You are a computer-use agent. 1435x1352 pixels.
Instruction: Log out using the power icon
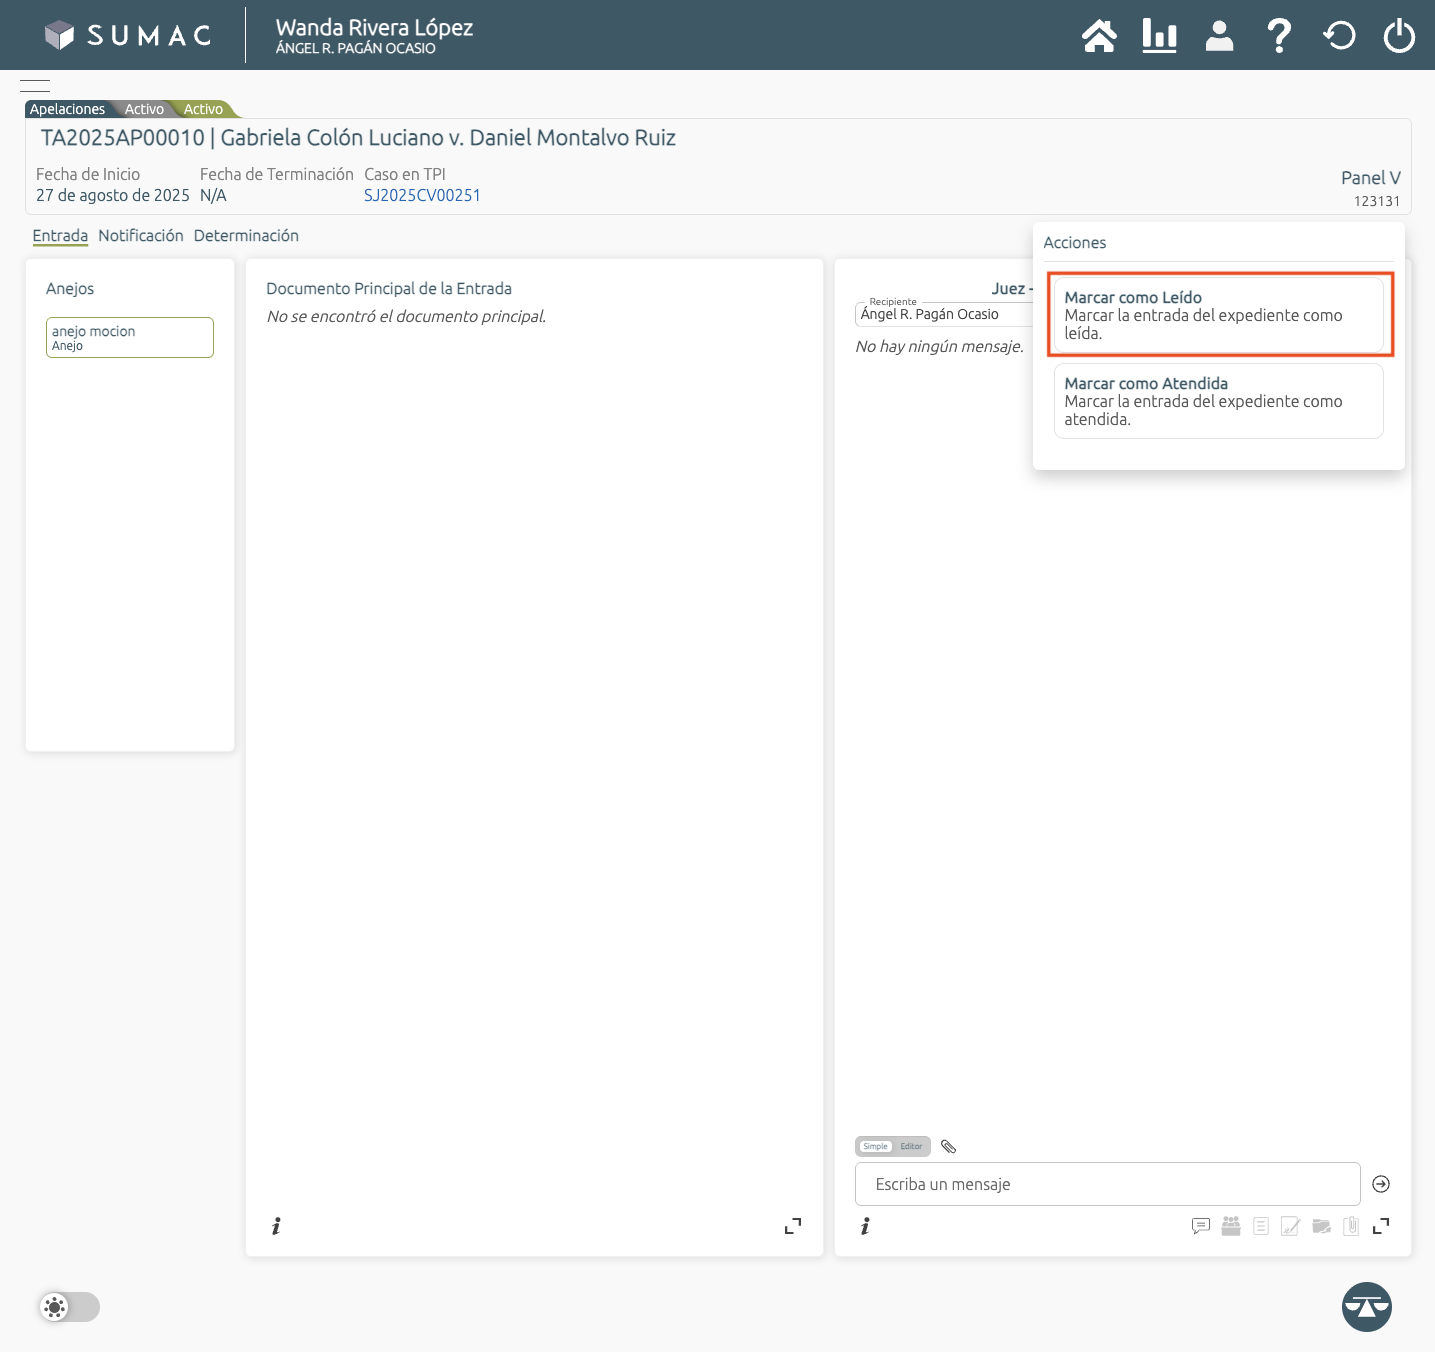point(1399,36)
